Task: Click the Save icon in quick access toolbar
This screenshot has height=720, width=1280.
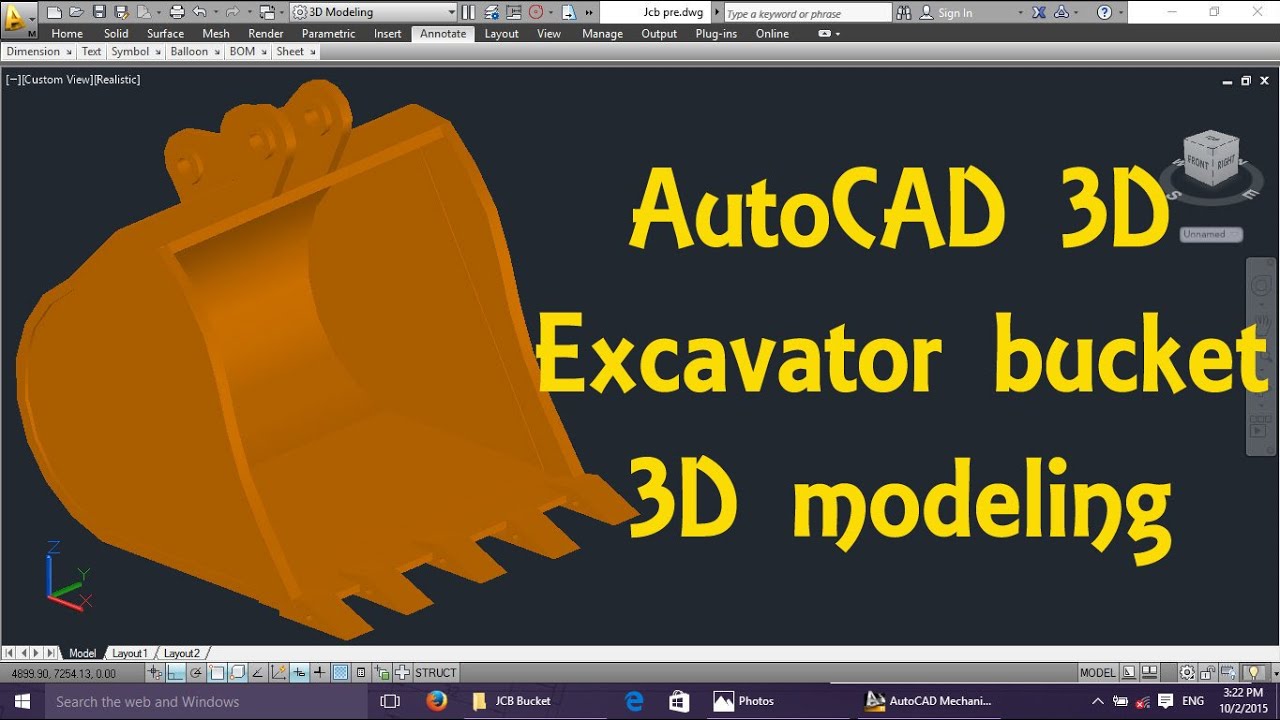Action: [x=99, y=12]
